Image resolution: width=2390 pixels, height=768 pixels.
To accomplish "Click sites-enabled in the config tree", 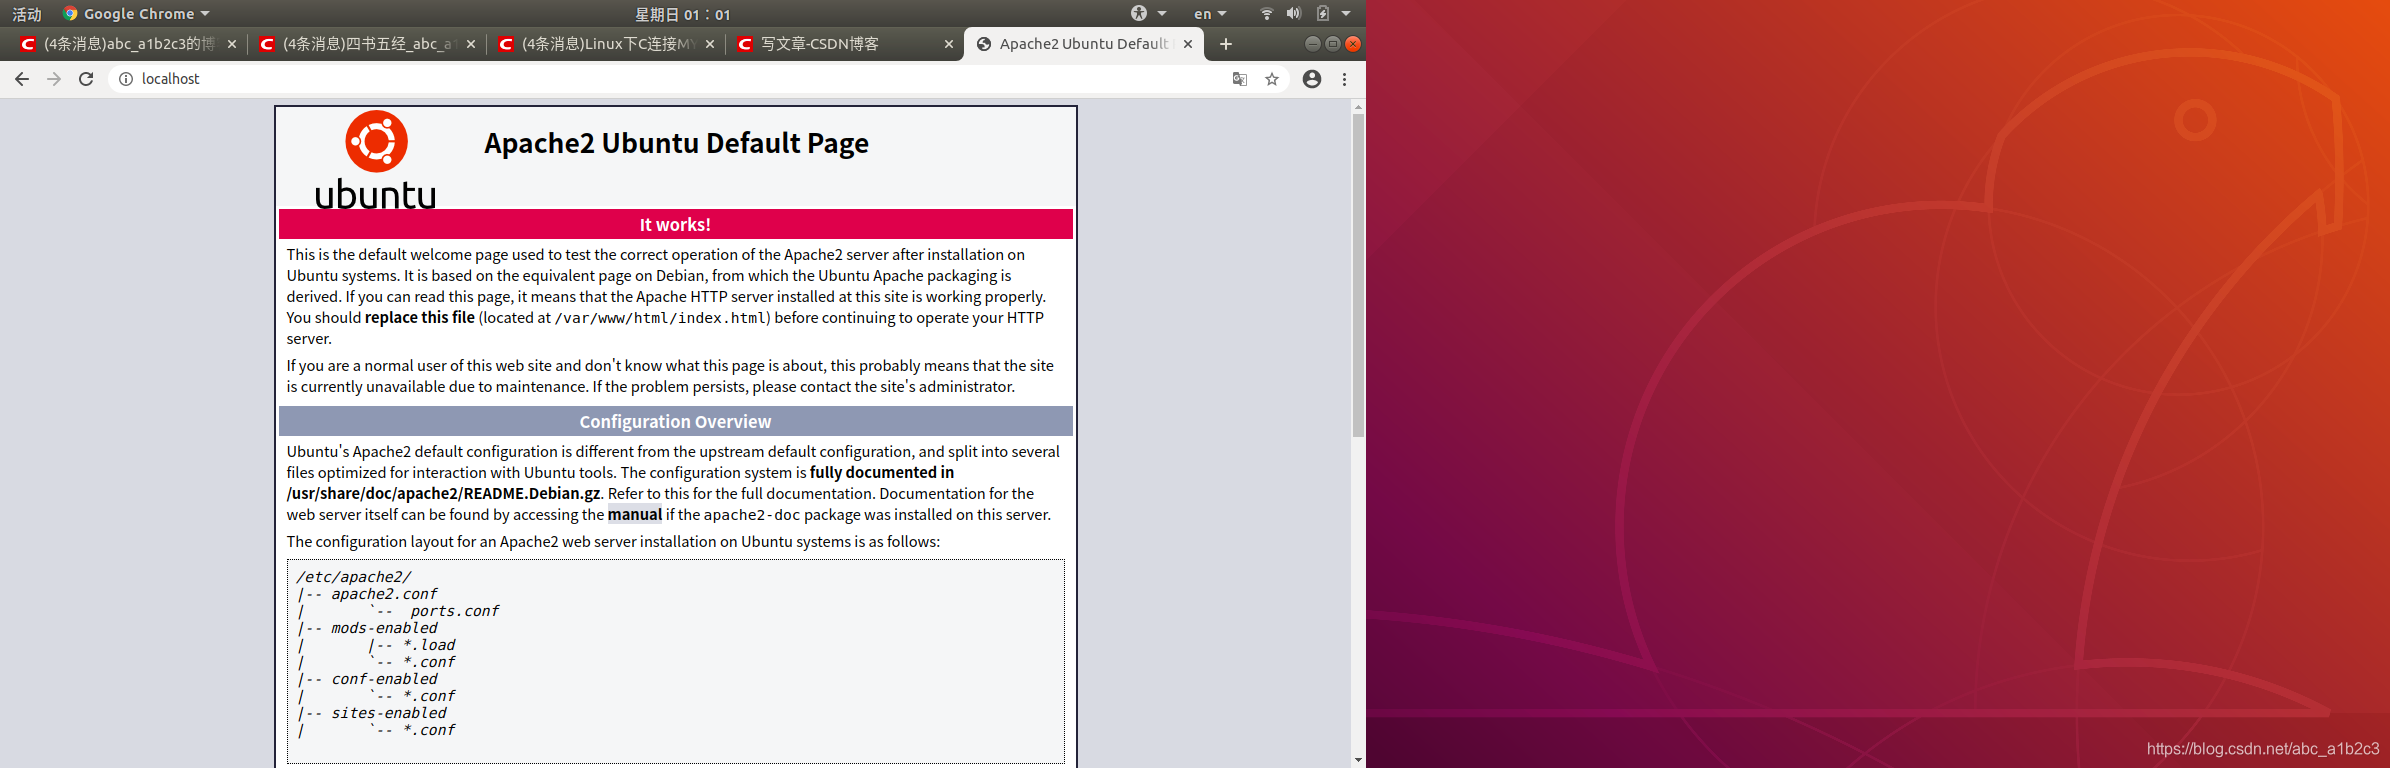I will point(389,713).
